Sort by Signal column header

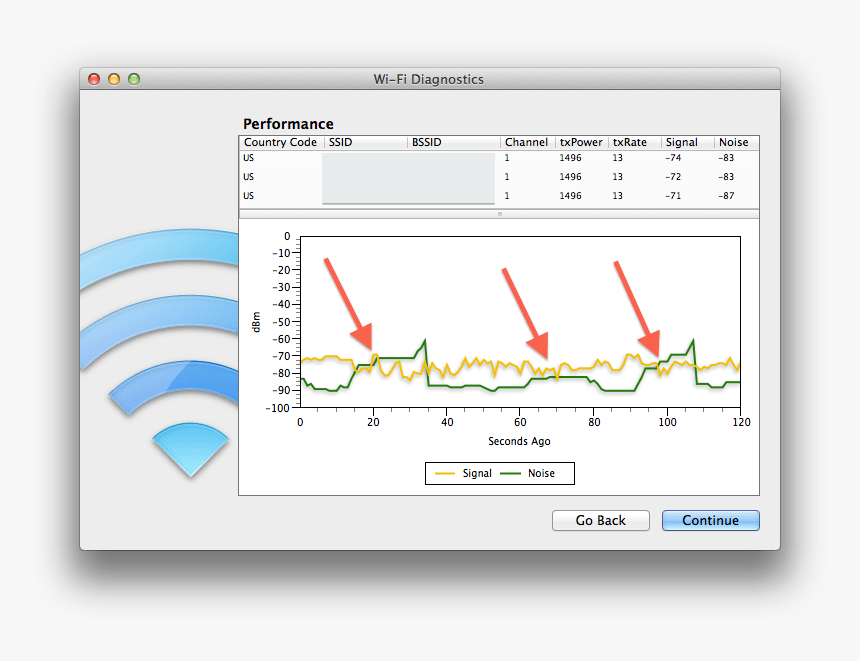click(687, 142)
